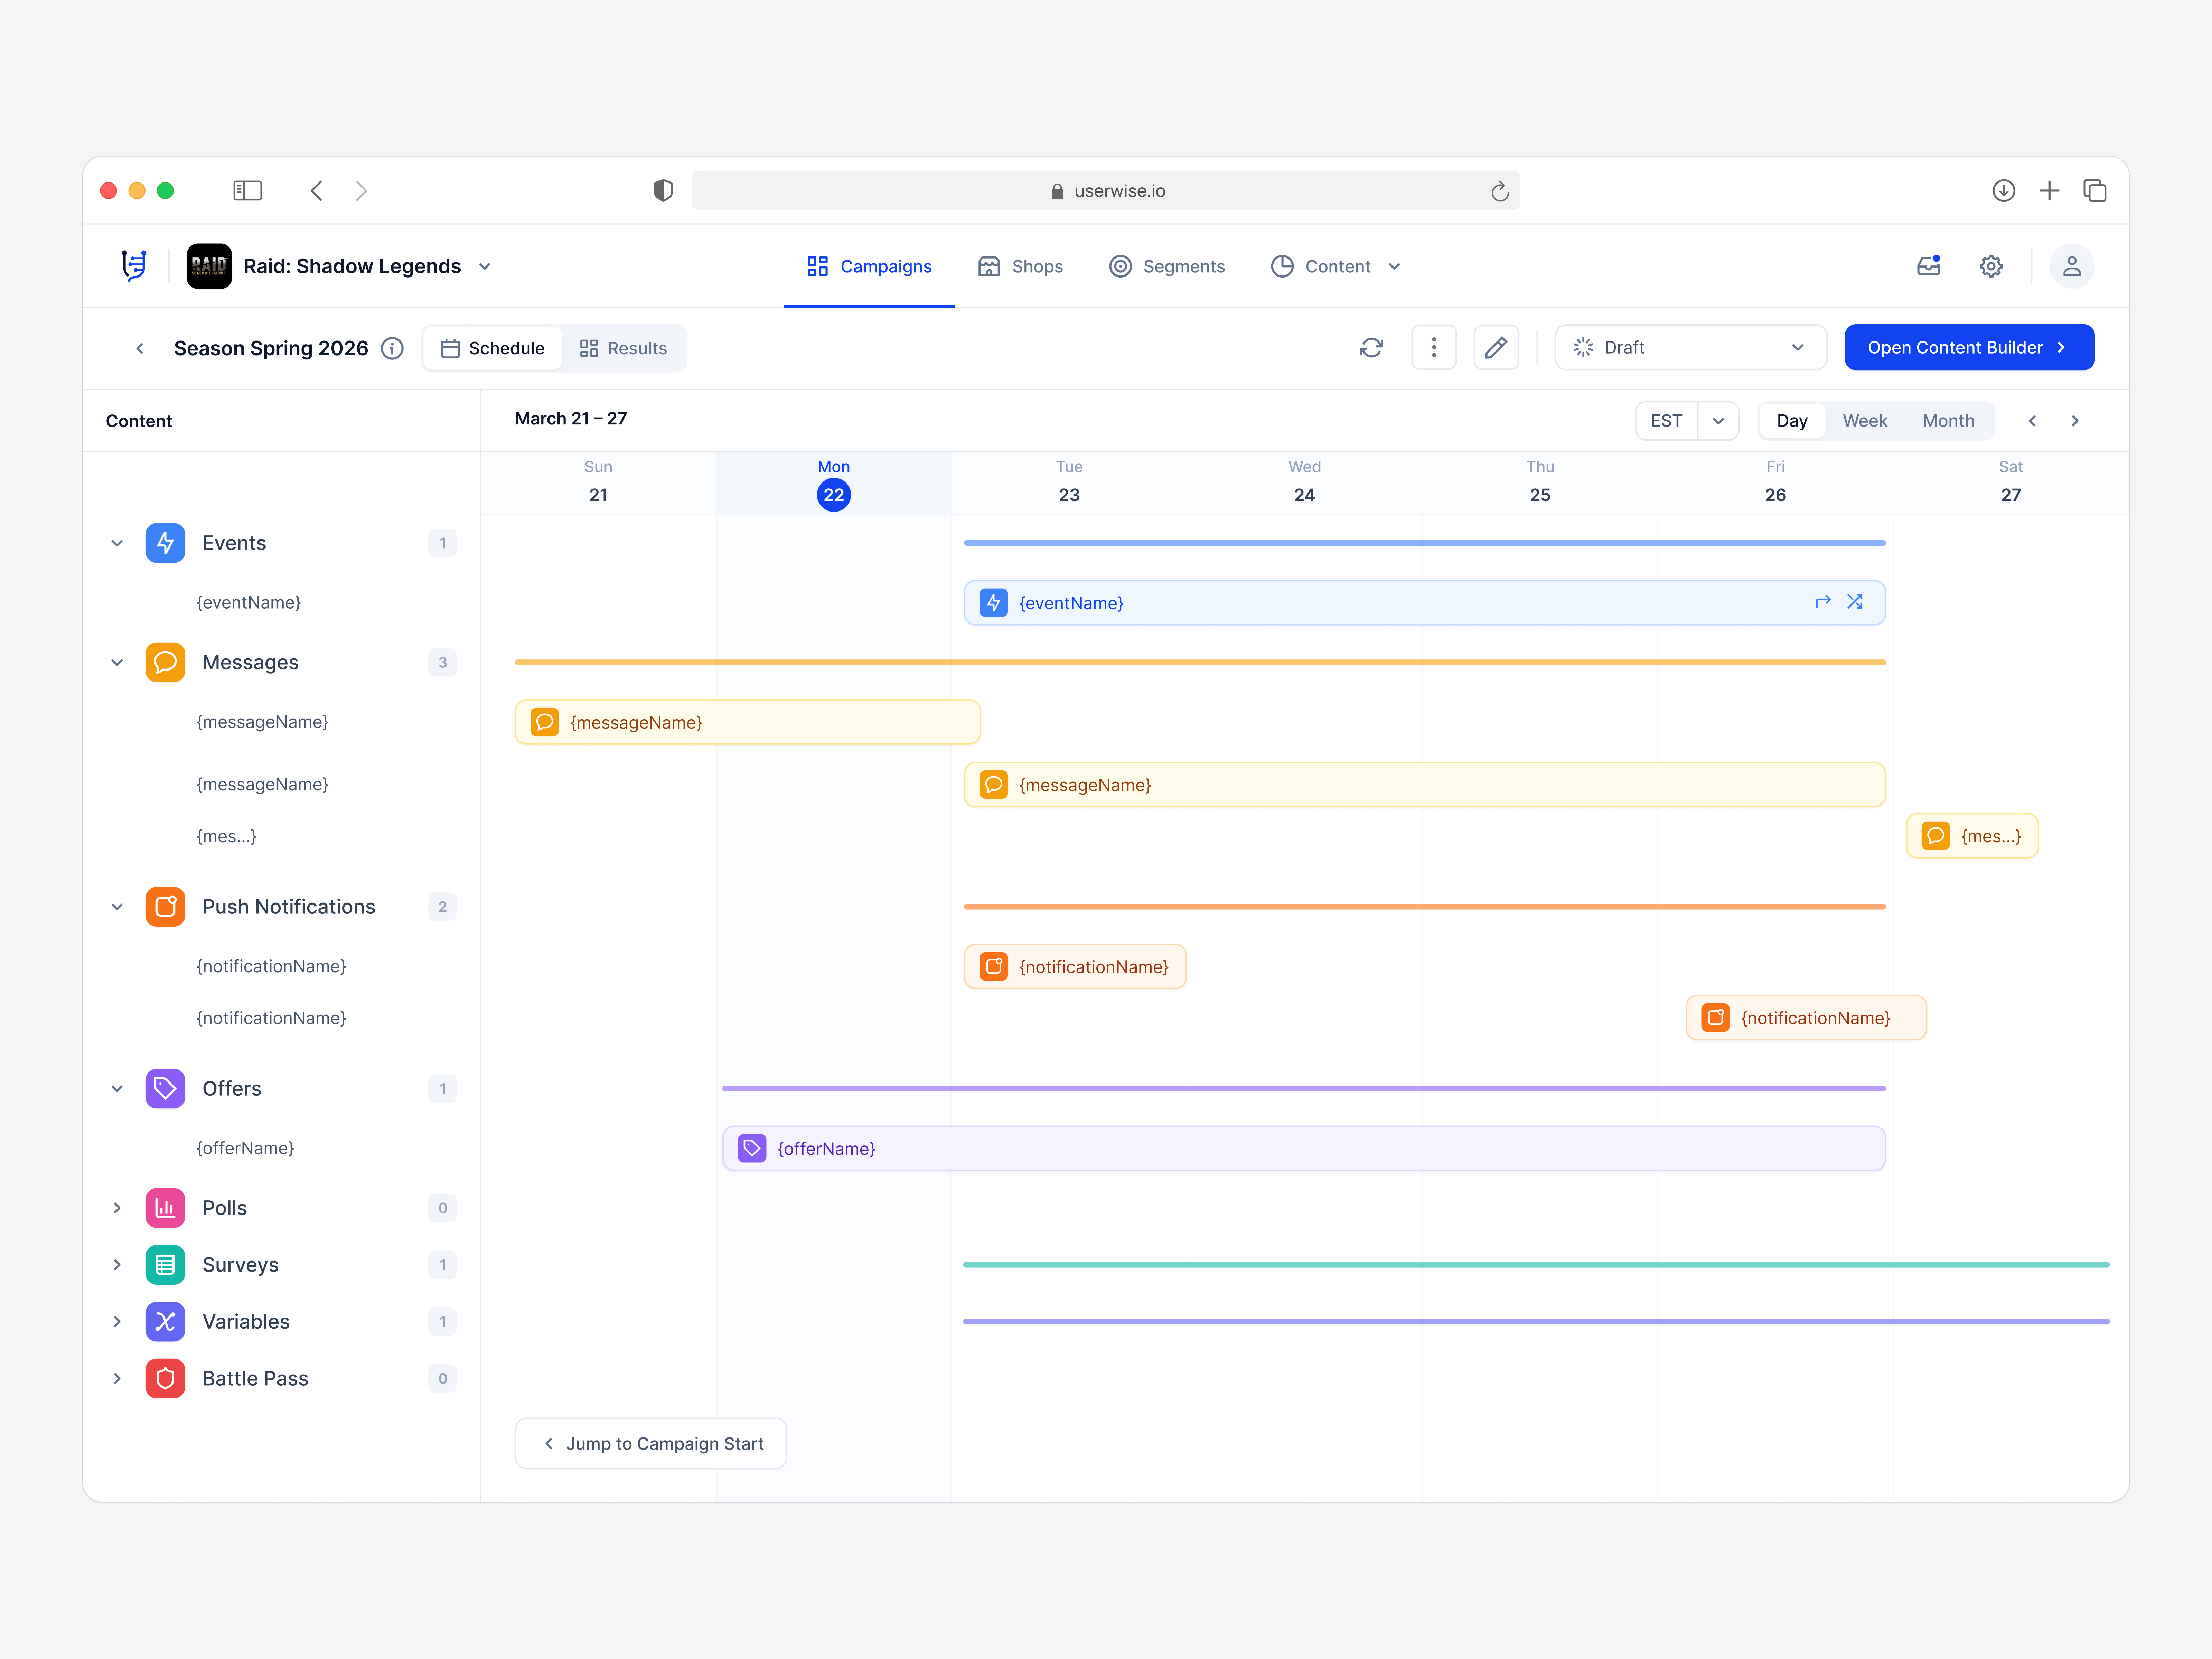Open the Segments menu item

click(x=1167, y=266)
